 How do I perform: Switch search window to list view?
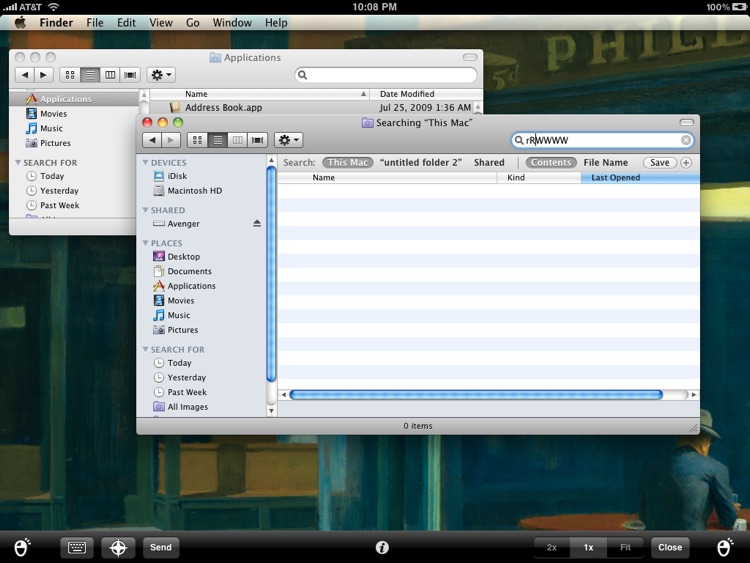pyautogui.click(x=217, y=140)
